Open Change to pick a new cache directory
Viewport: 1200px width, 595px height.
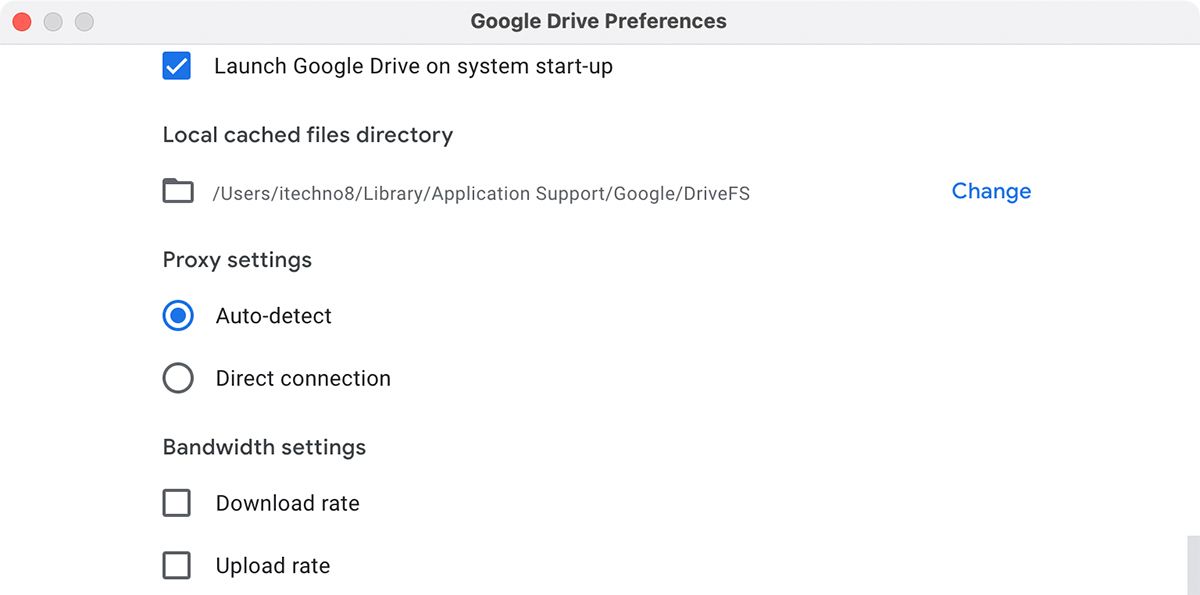[x=990, y=191]
